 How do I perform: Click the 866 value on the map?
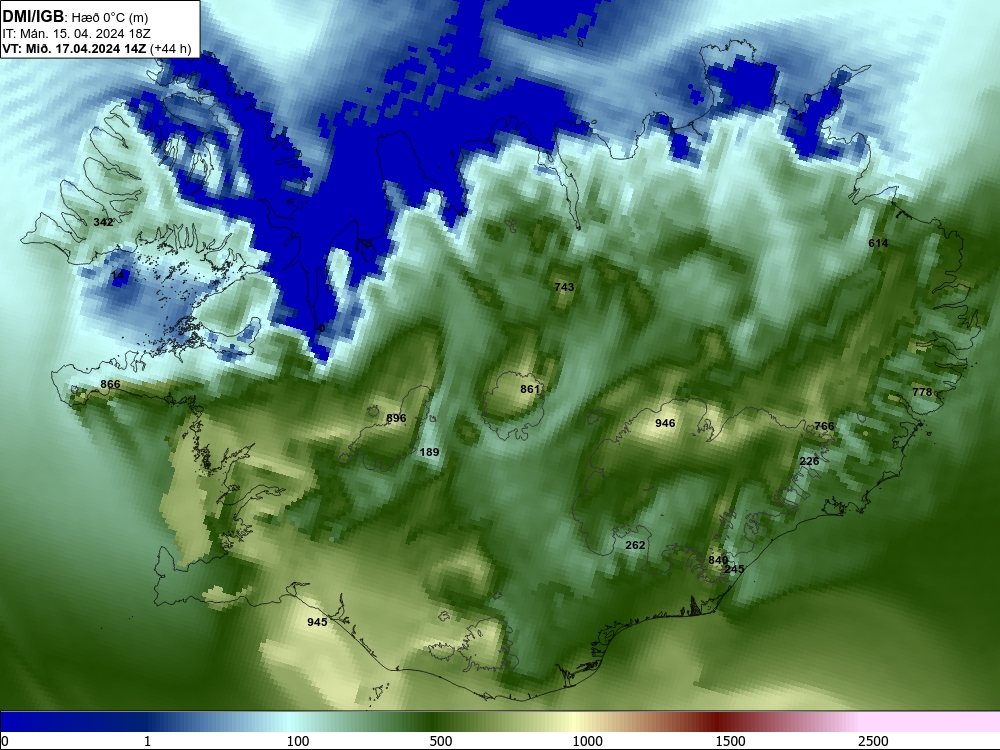pos(110,384)
